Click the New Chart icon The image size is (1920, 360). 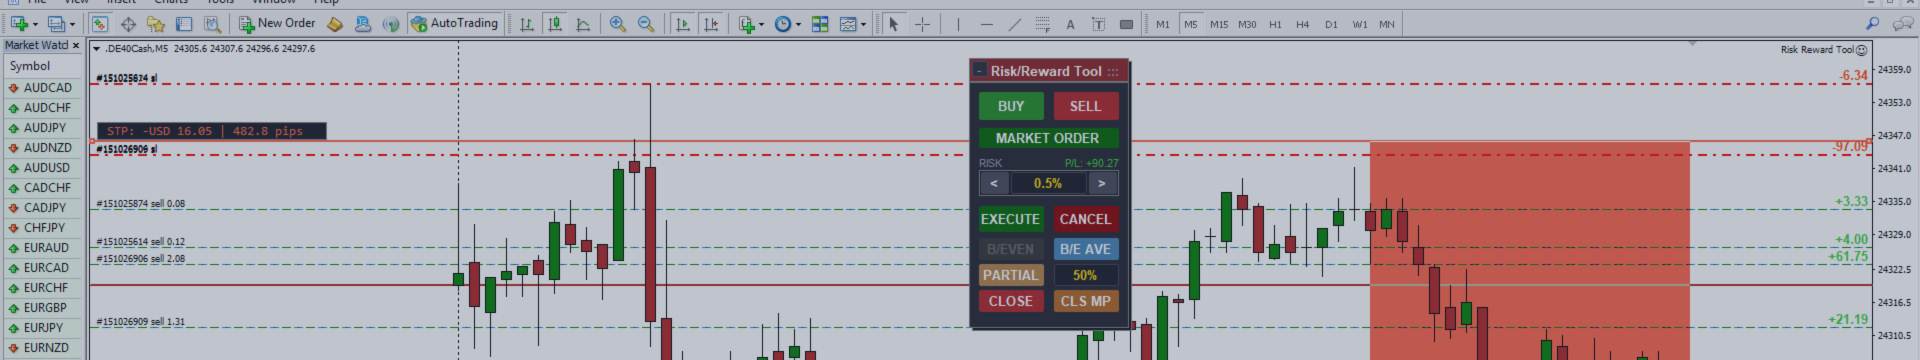click(19, 24)
